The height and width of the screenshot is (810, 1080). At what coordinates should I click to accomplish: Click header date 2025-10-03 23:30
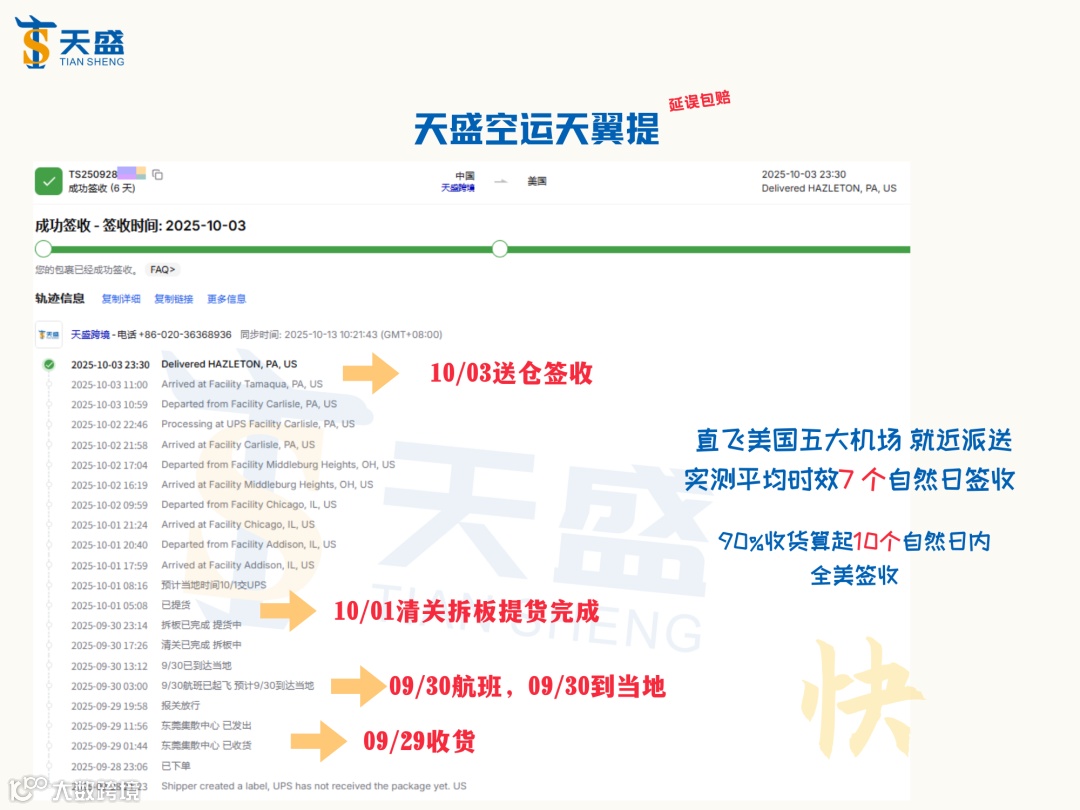[804, 174]
